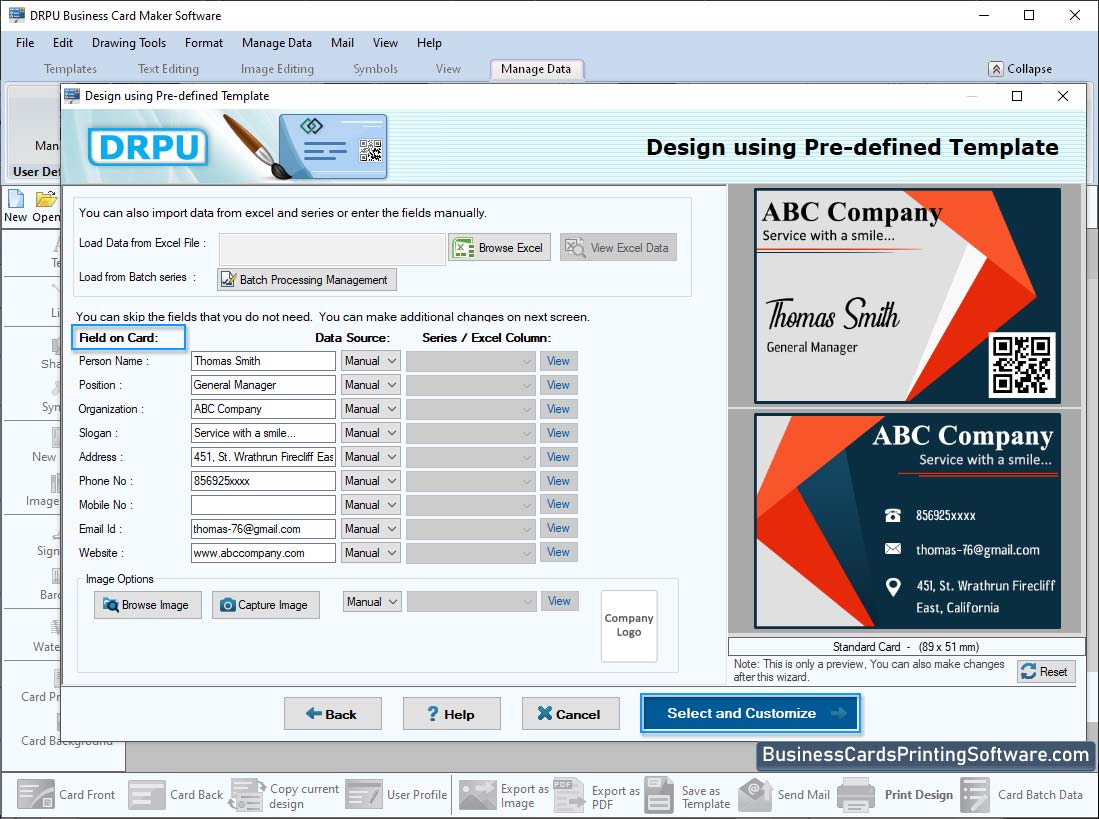Open the Drawing Tools menu
This screenshot has width=1099, height=819.
click(129, 43)
